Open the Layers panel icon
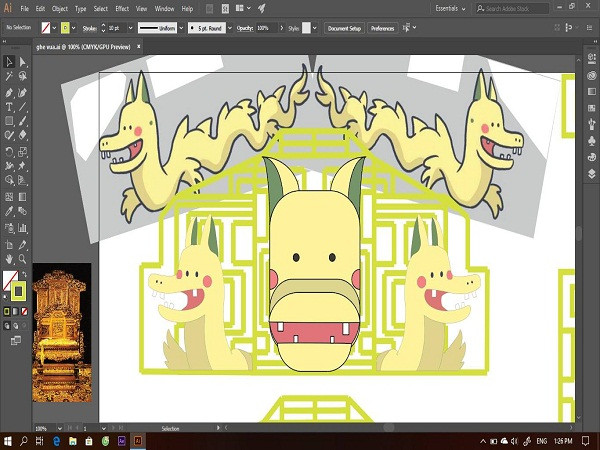600x450 pixels. 591,172
